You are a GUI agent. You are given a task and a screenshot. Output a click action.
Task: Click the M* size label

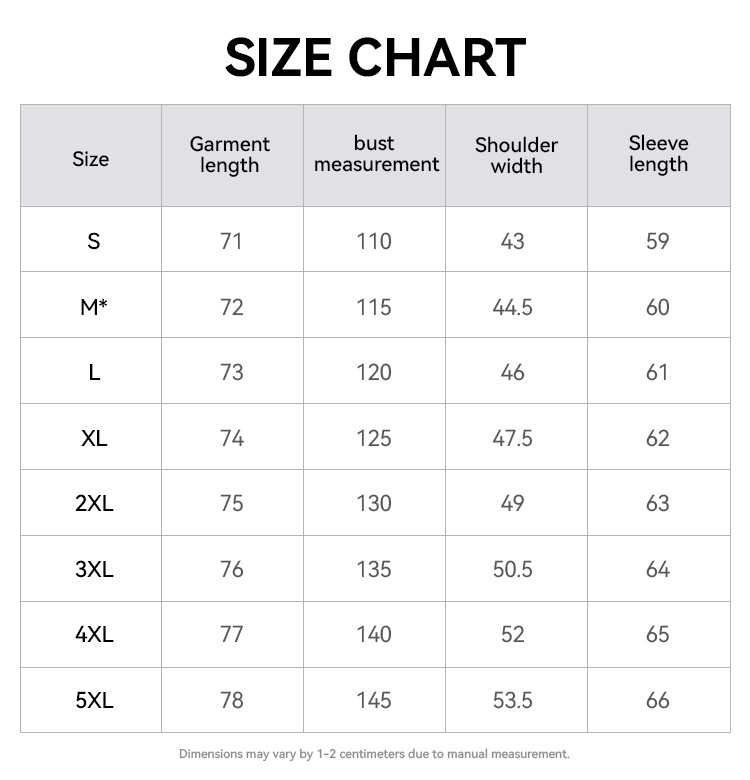[94, 307]
